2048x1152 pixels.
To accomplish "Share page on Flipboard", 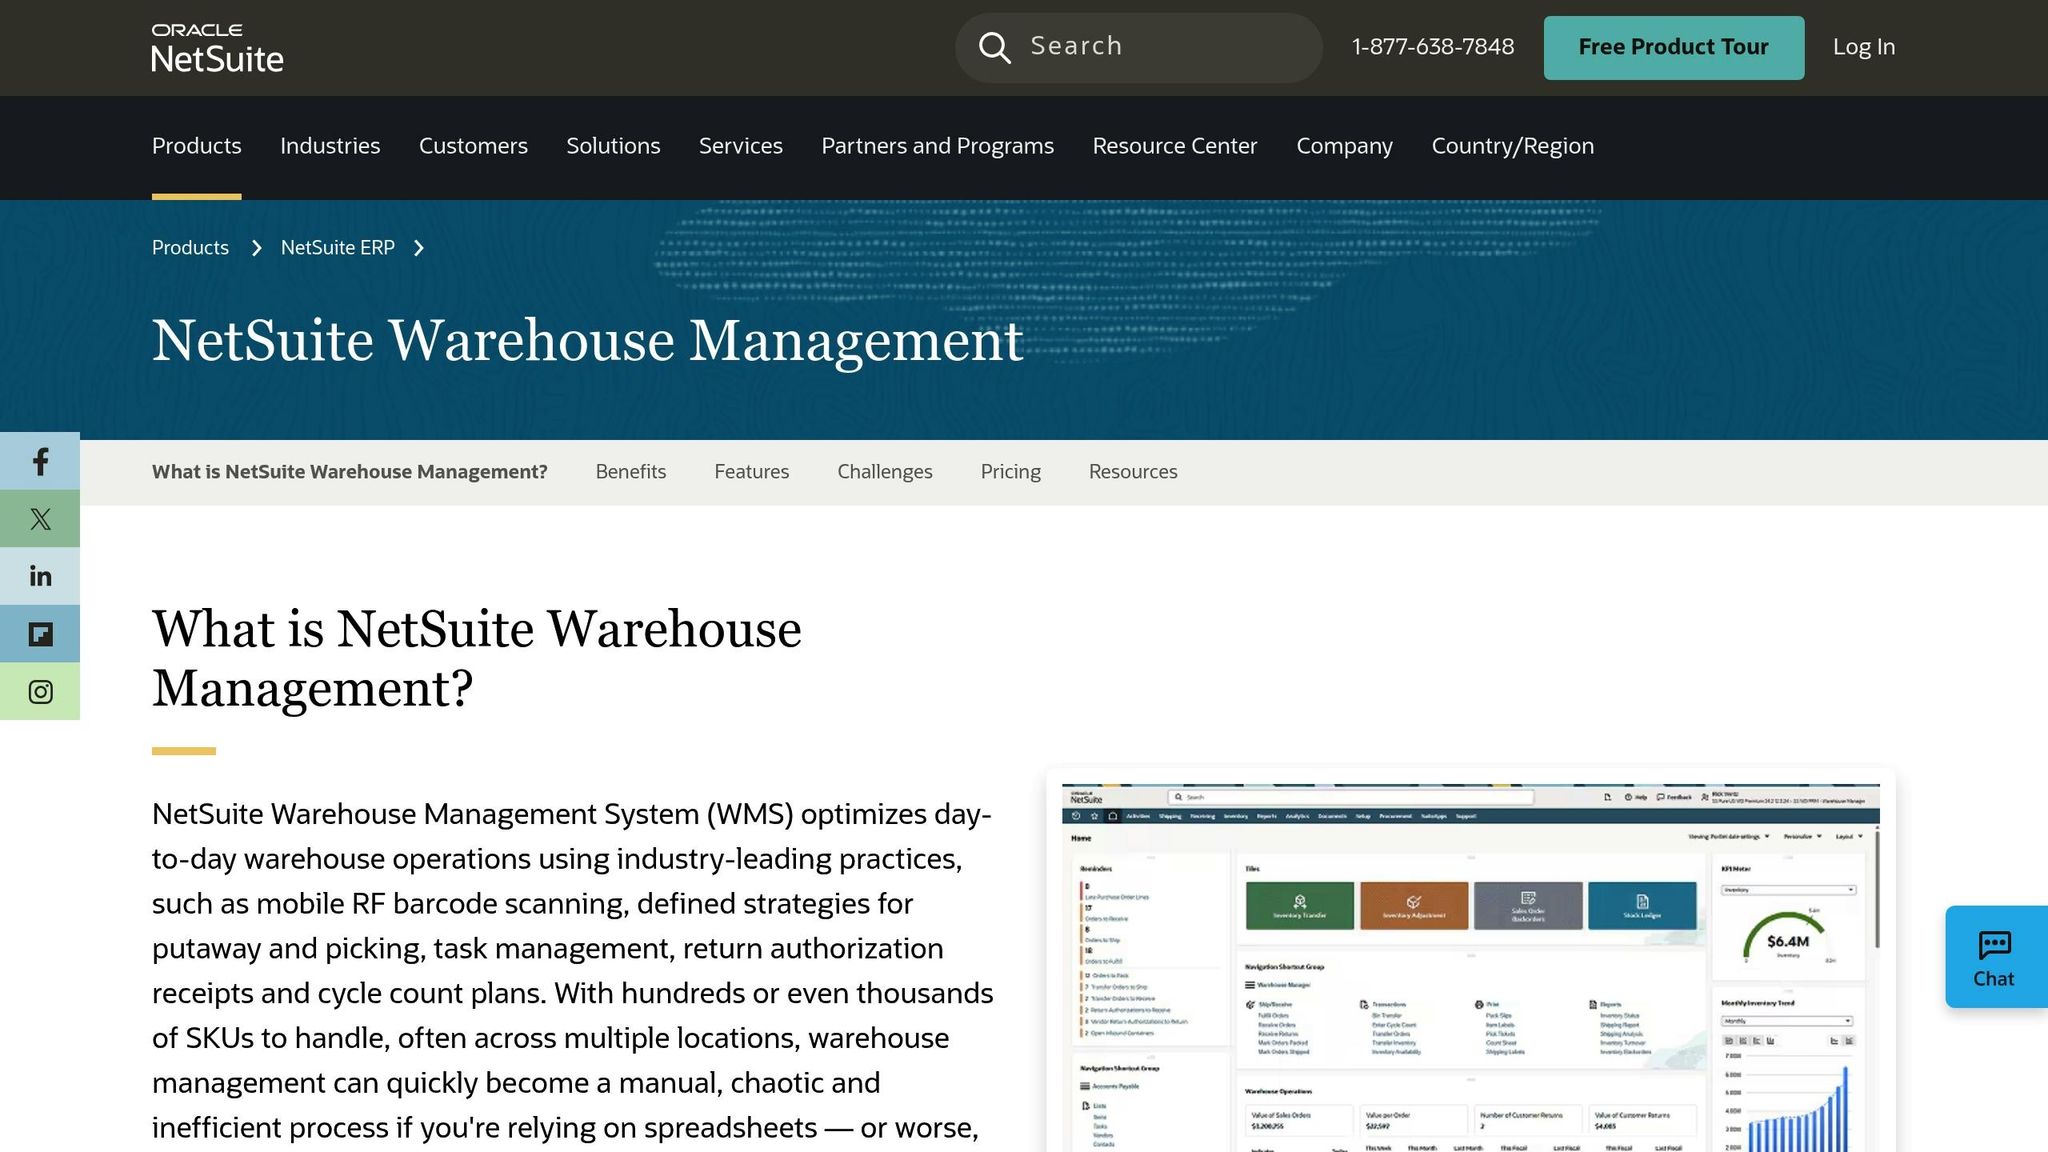I will point(40,634).
